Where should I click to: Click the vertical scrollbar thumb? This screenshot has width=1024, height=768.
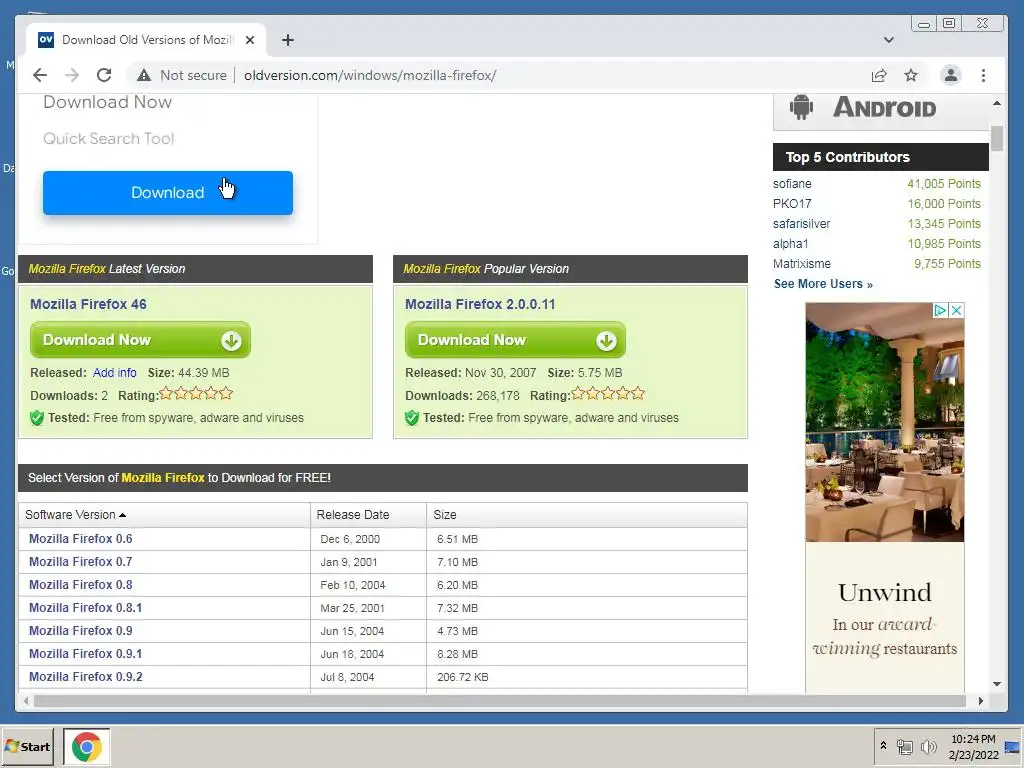click(x=997, y=138)
